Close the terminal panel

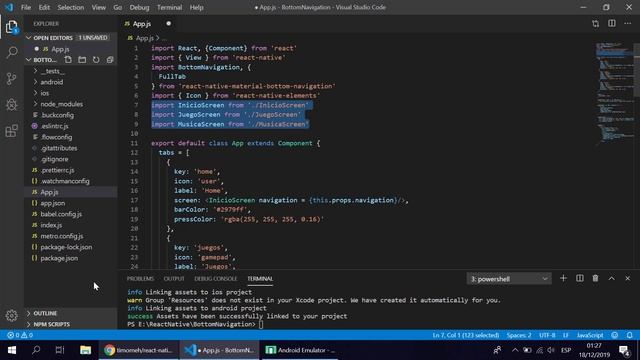coord(627,278)
